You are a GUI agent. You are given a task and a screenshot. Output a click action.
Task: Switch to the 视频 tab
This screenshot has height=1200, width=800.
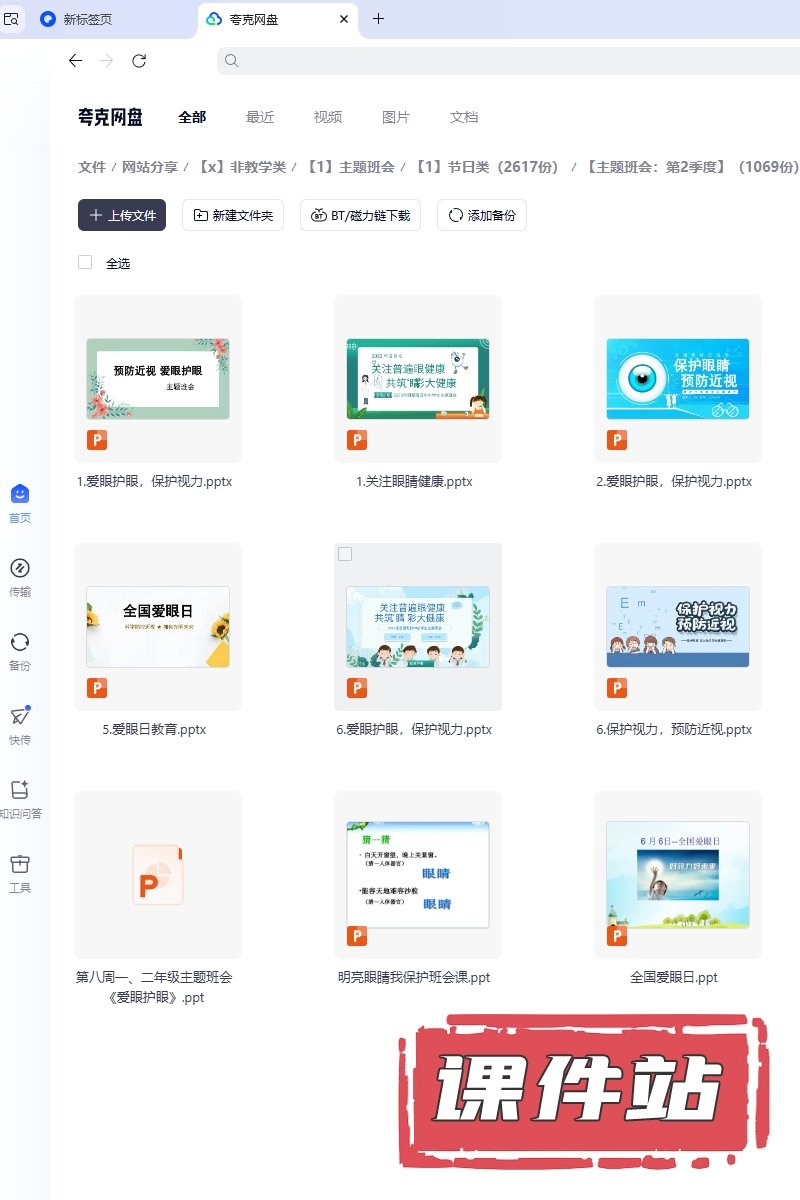coord(328,117)
